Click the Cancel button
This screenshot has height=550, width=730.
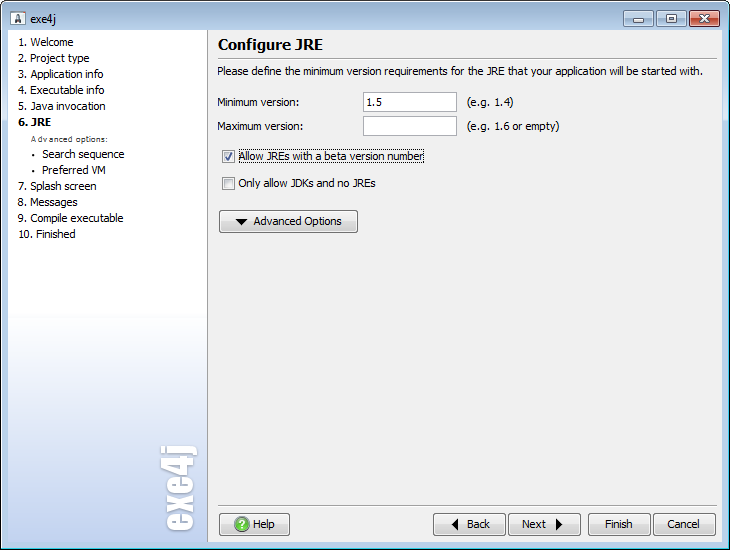pos(683,524)
